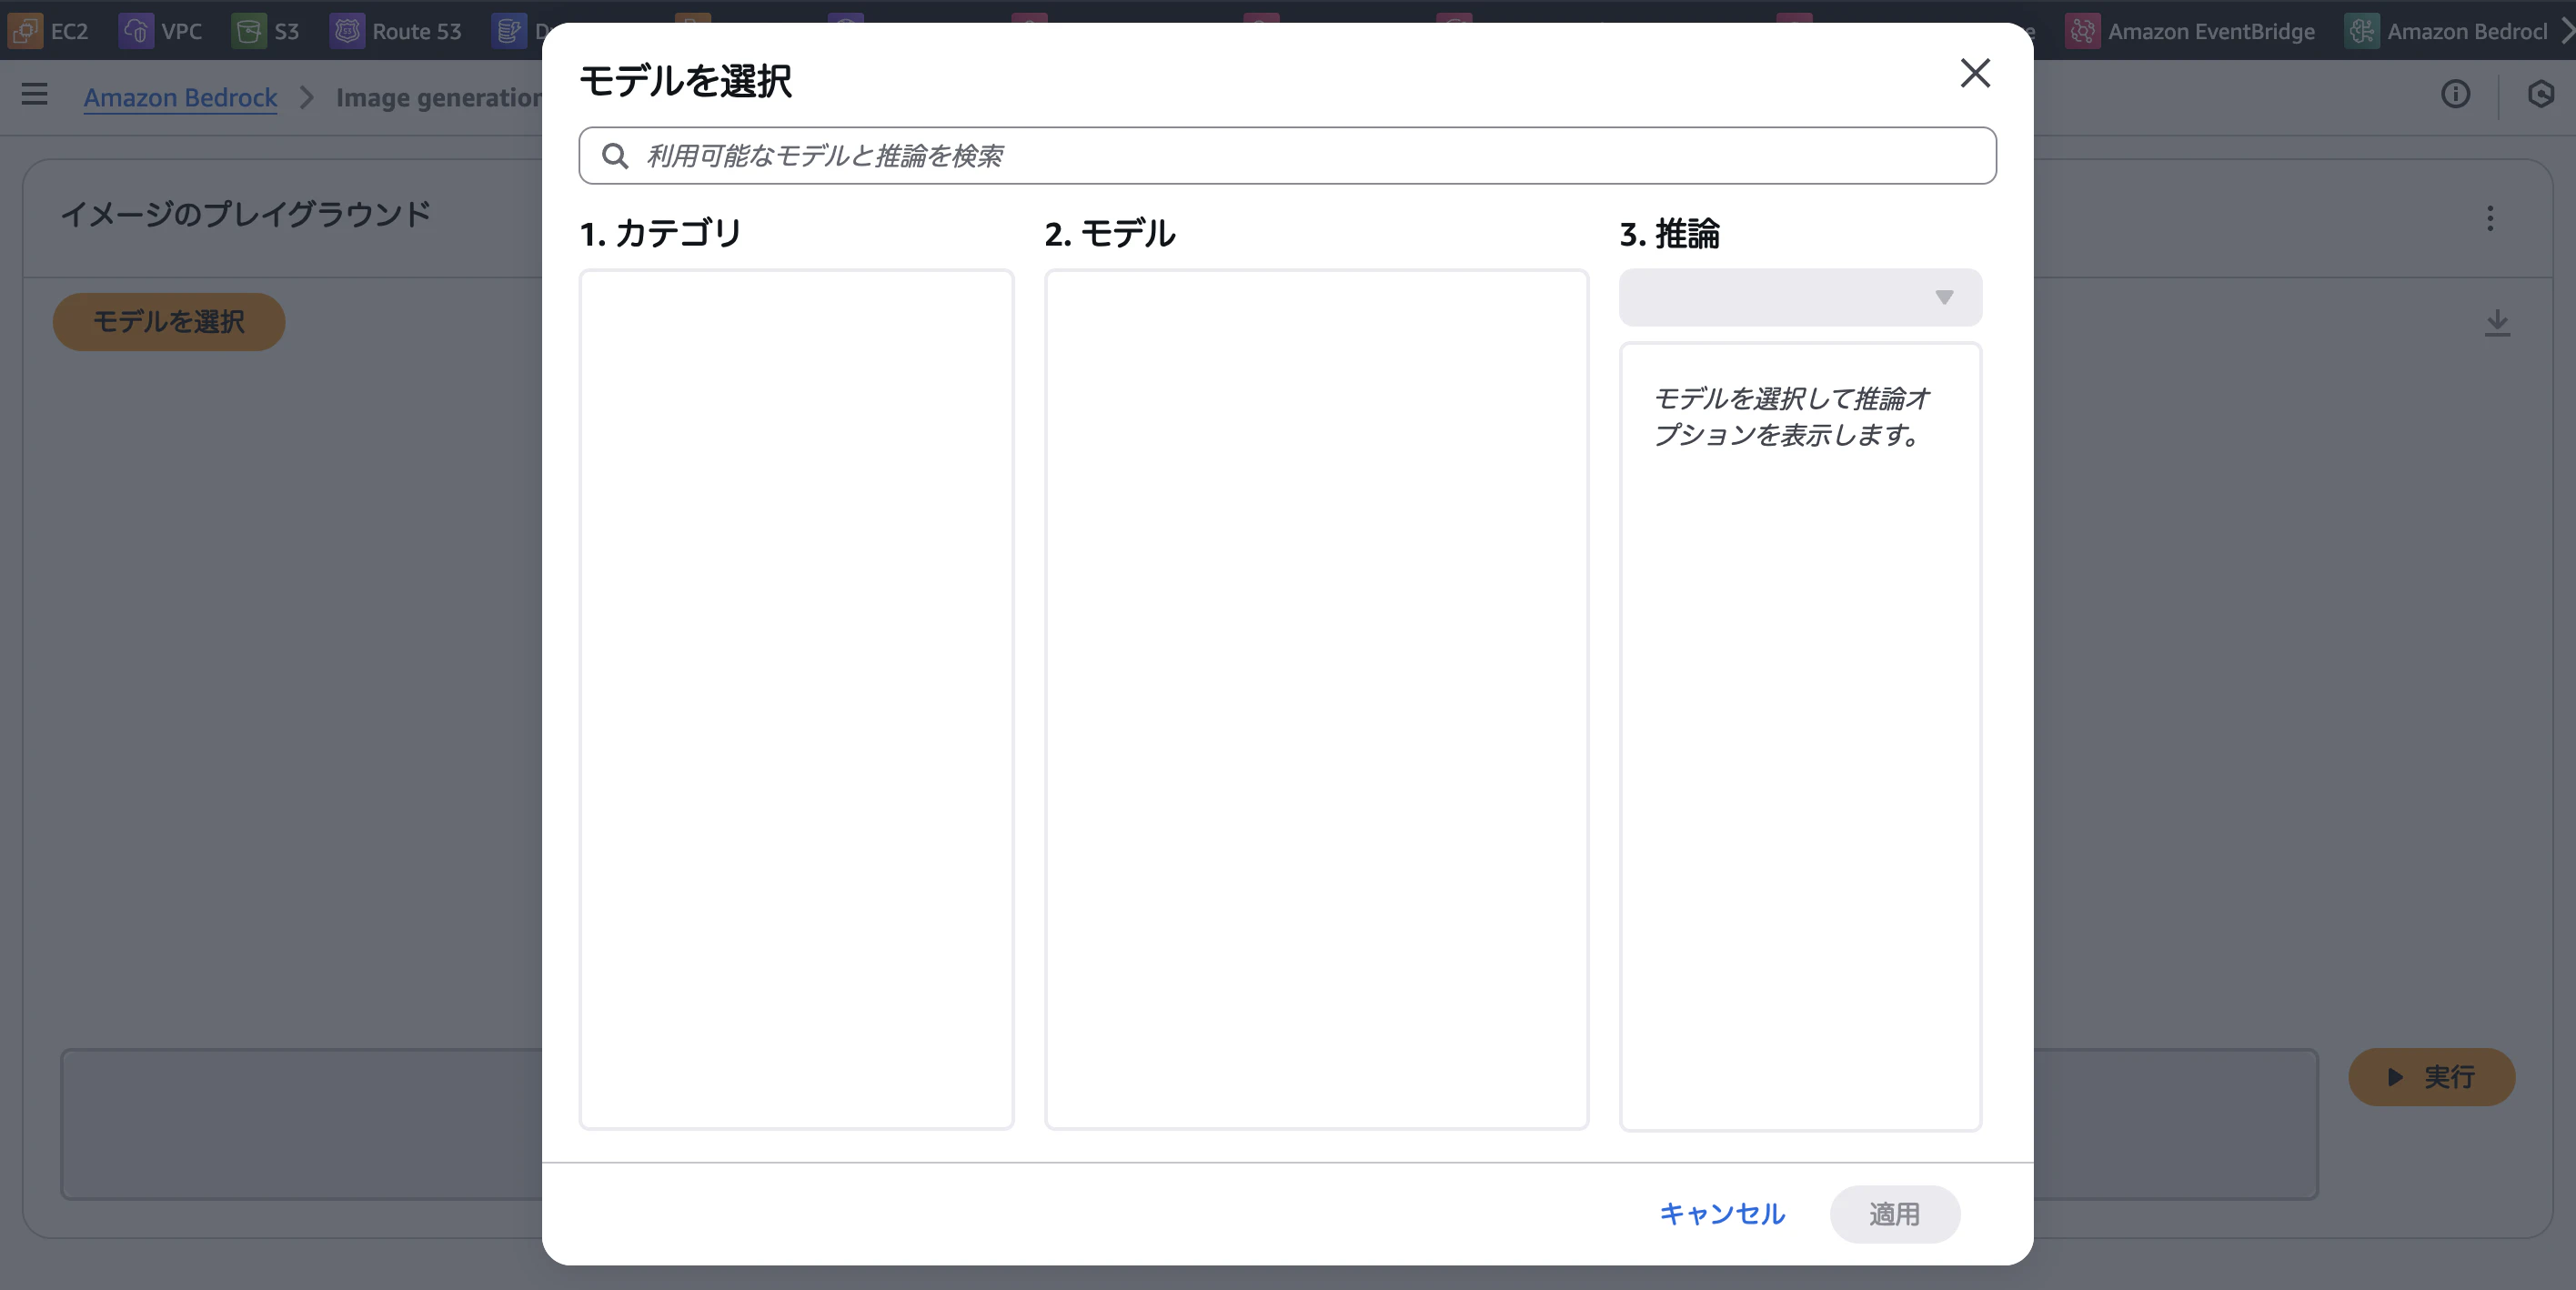
Task: Click the settings icon at top right
Action: point(2541,95)
